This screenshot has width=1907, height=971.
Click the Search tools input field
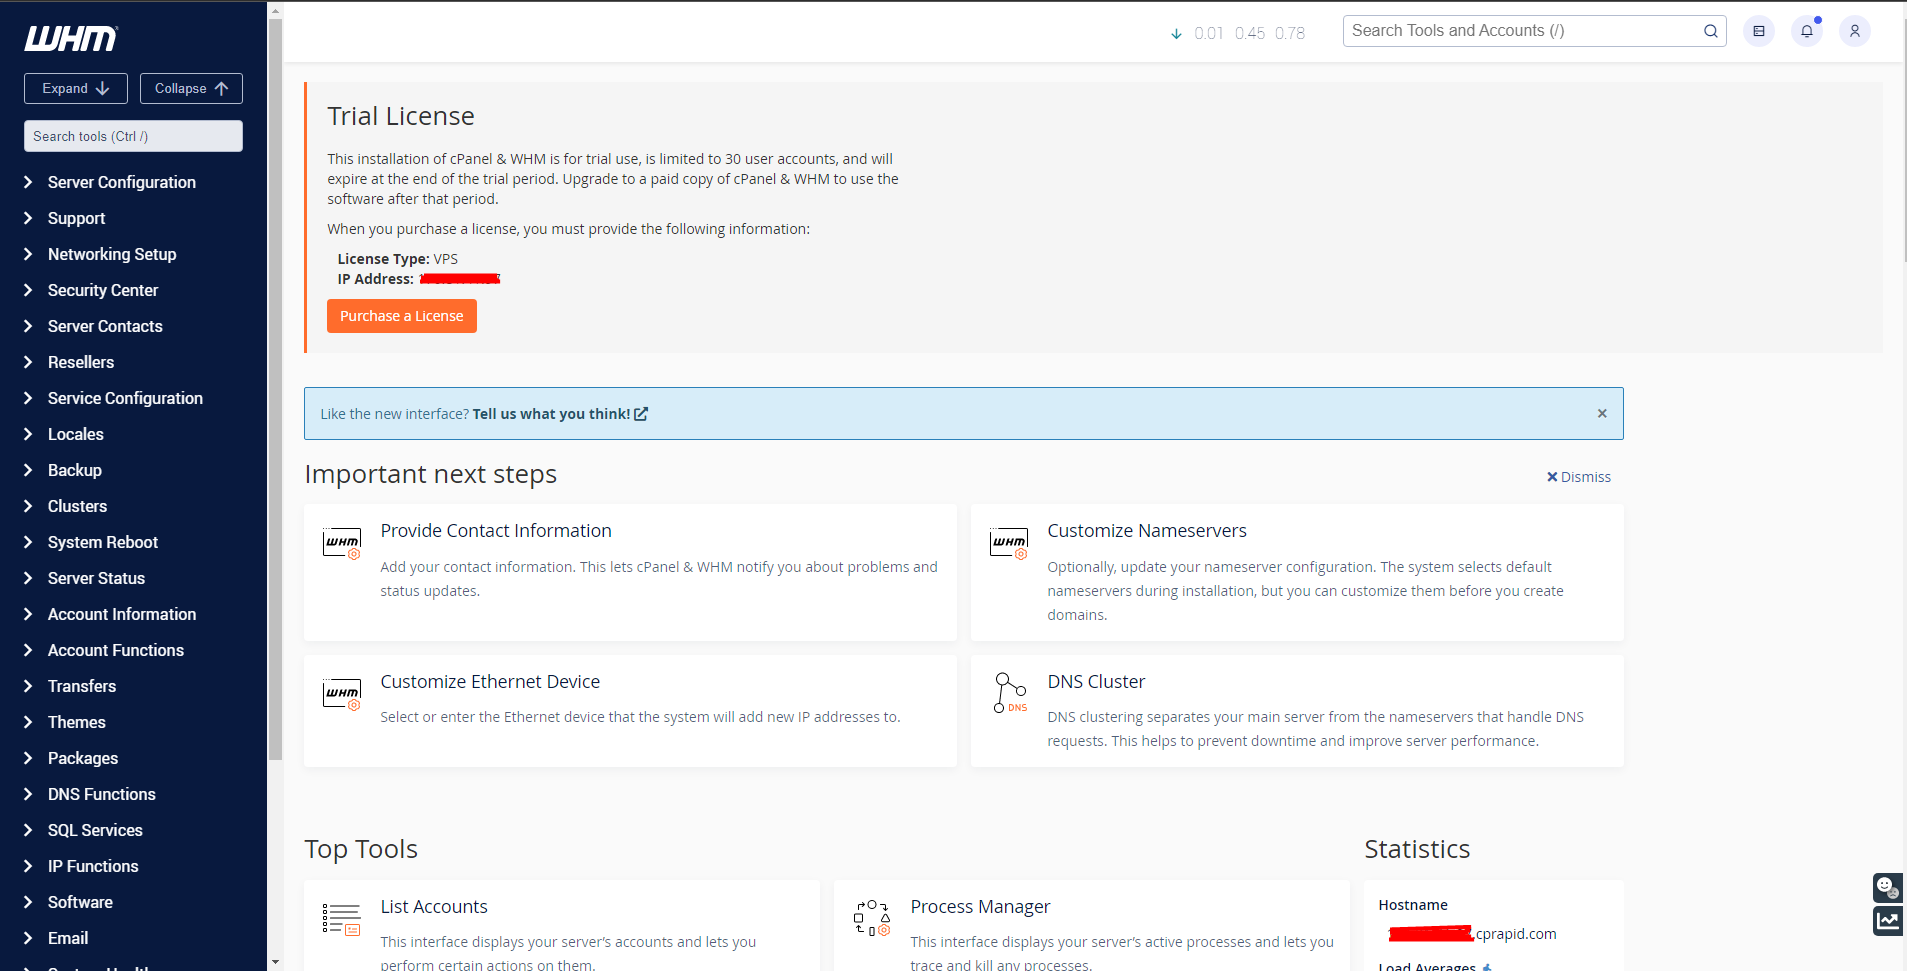tap(133, 136)
